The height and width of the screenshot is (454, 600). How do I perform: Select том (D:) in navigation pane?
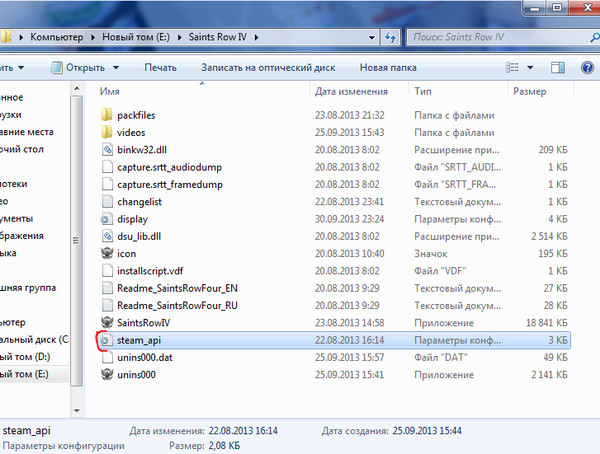25,357
